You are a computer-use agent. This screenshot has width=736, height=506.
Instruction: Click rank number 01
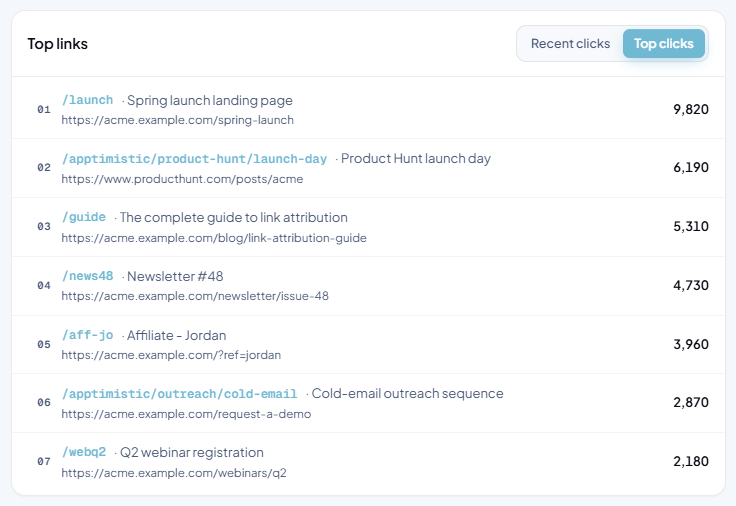(x=44, y=109)
